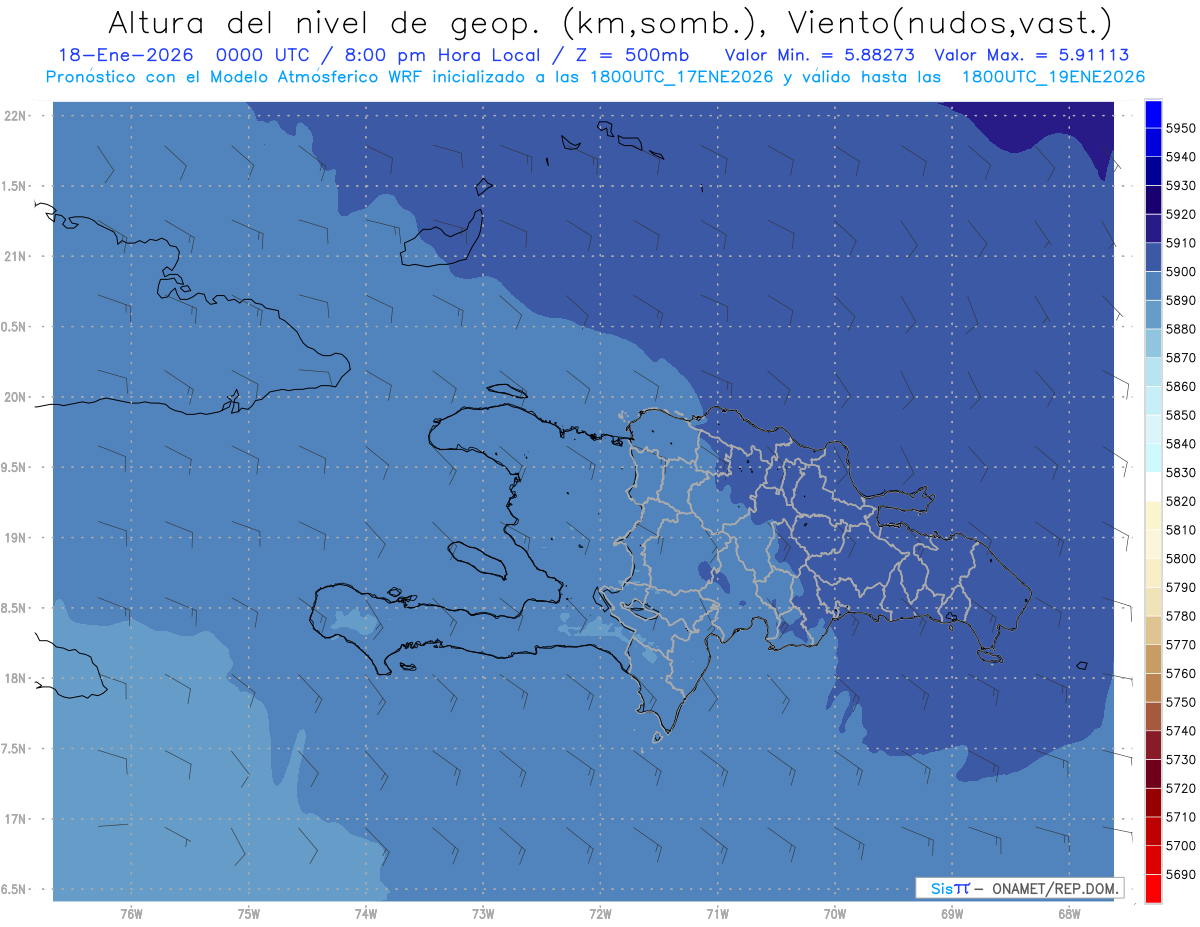This screenshot has width=1200, height=927.
Task: Select the date text '18-Ene-2026'
Action: click(128, 56)
